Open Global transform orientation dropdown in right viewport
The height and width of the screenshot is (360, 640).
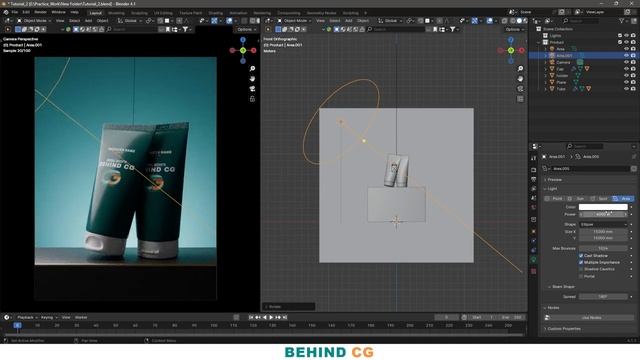(391, 20)
